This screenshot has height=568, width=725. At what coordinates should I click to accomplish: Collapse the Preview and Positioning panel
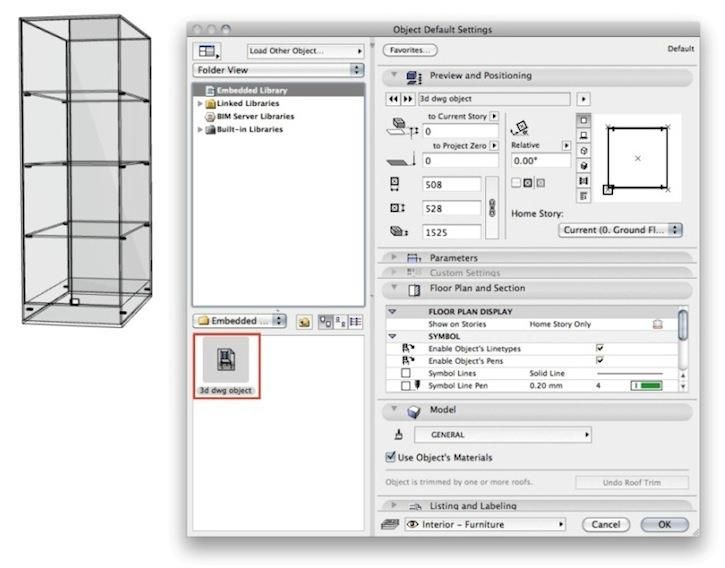click(394, 74)
